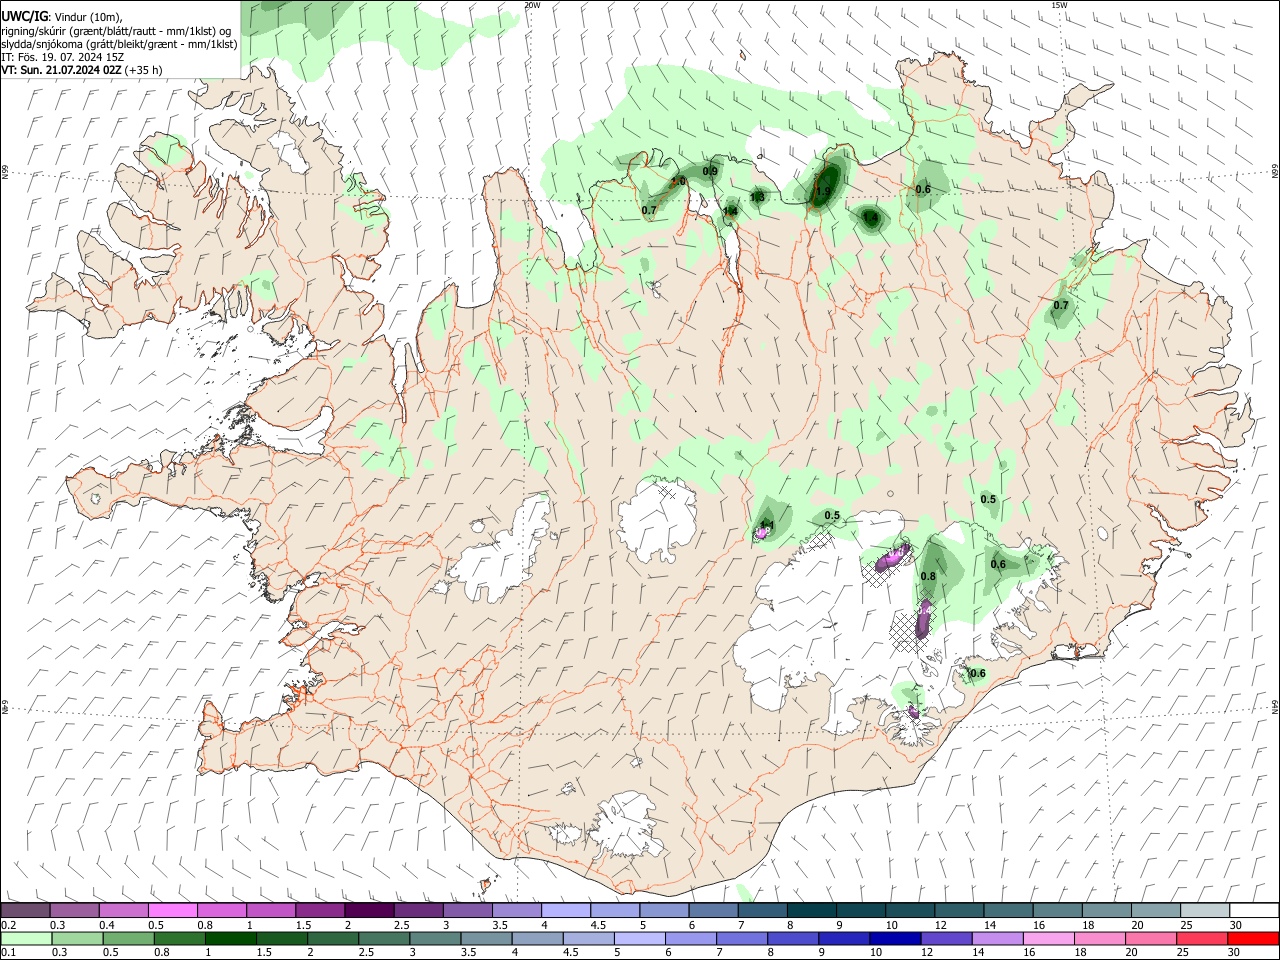The width and height of the screenshot is (1280, 960).
Task: Click the darkest purple 2 mm snow swatch
Action: pyautogui.click(x=369, y=910)
